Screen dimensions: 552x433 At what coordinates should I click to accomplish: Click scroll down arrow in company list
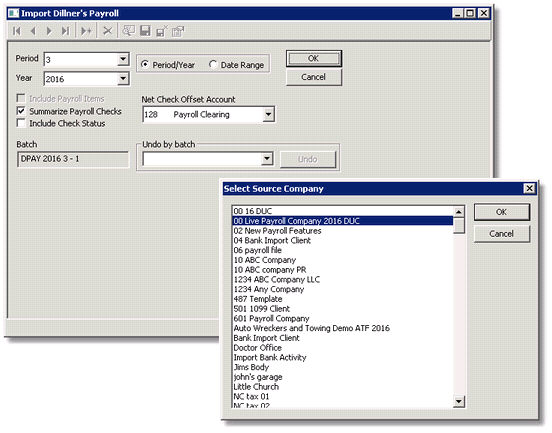tap(459, 401)
